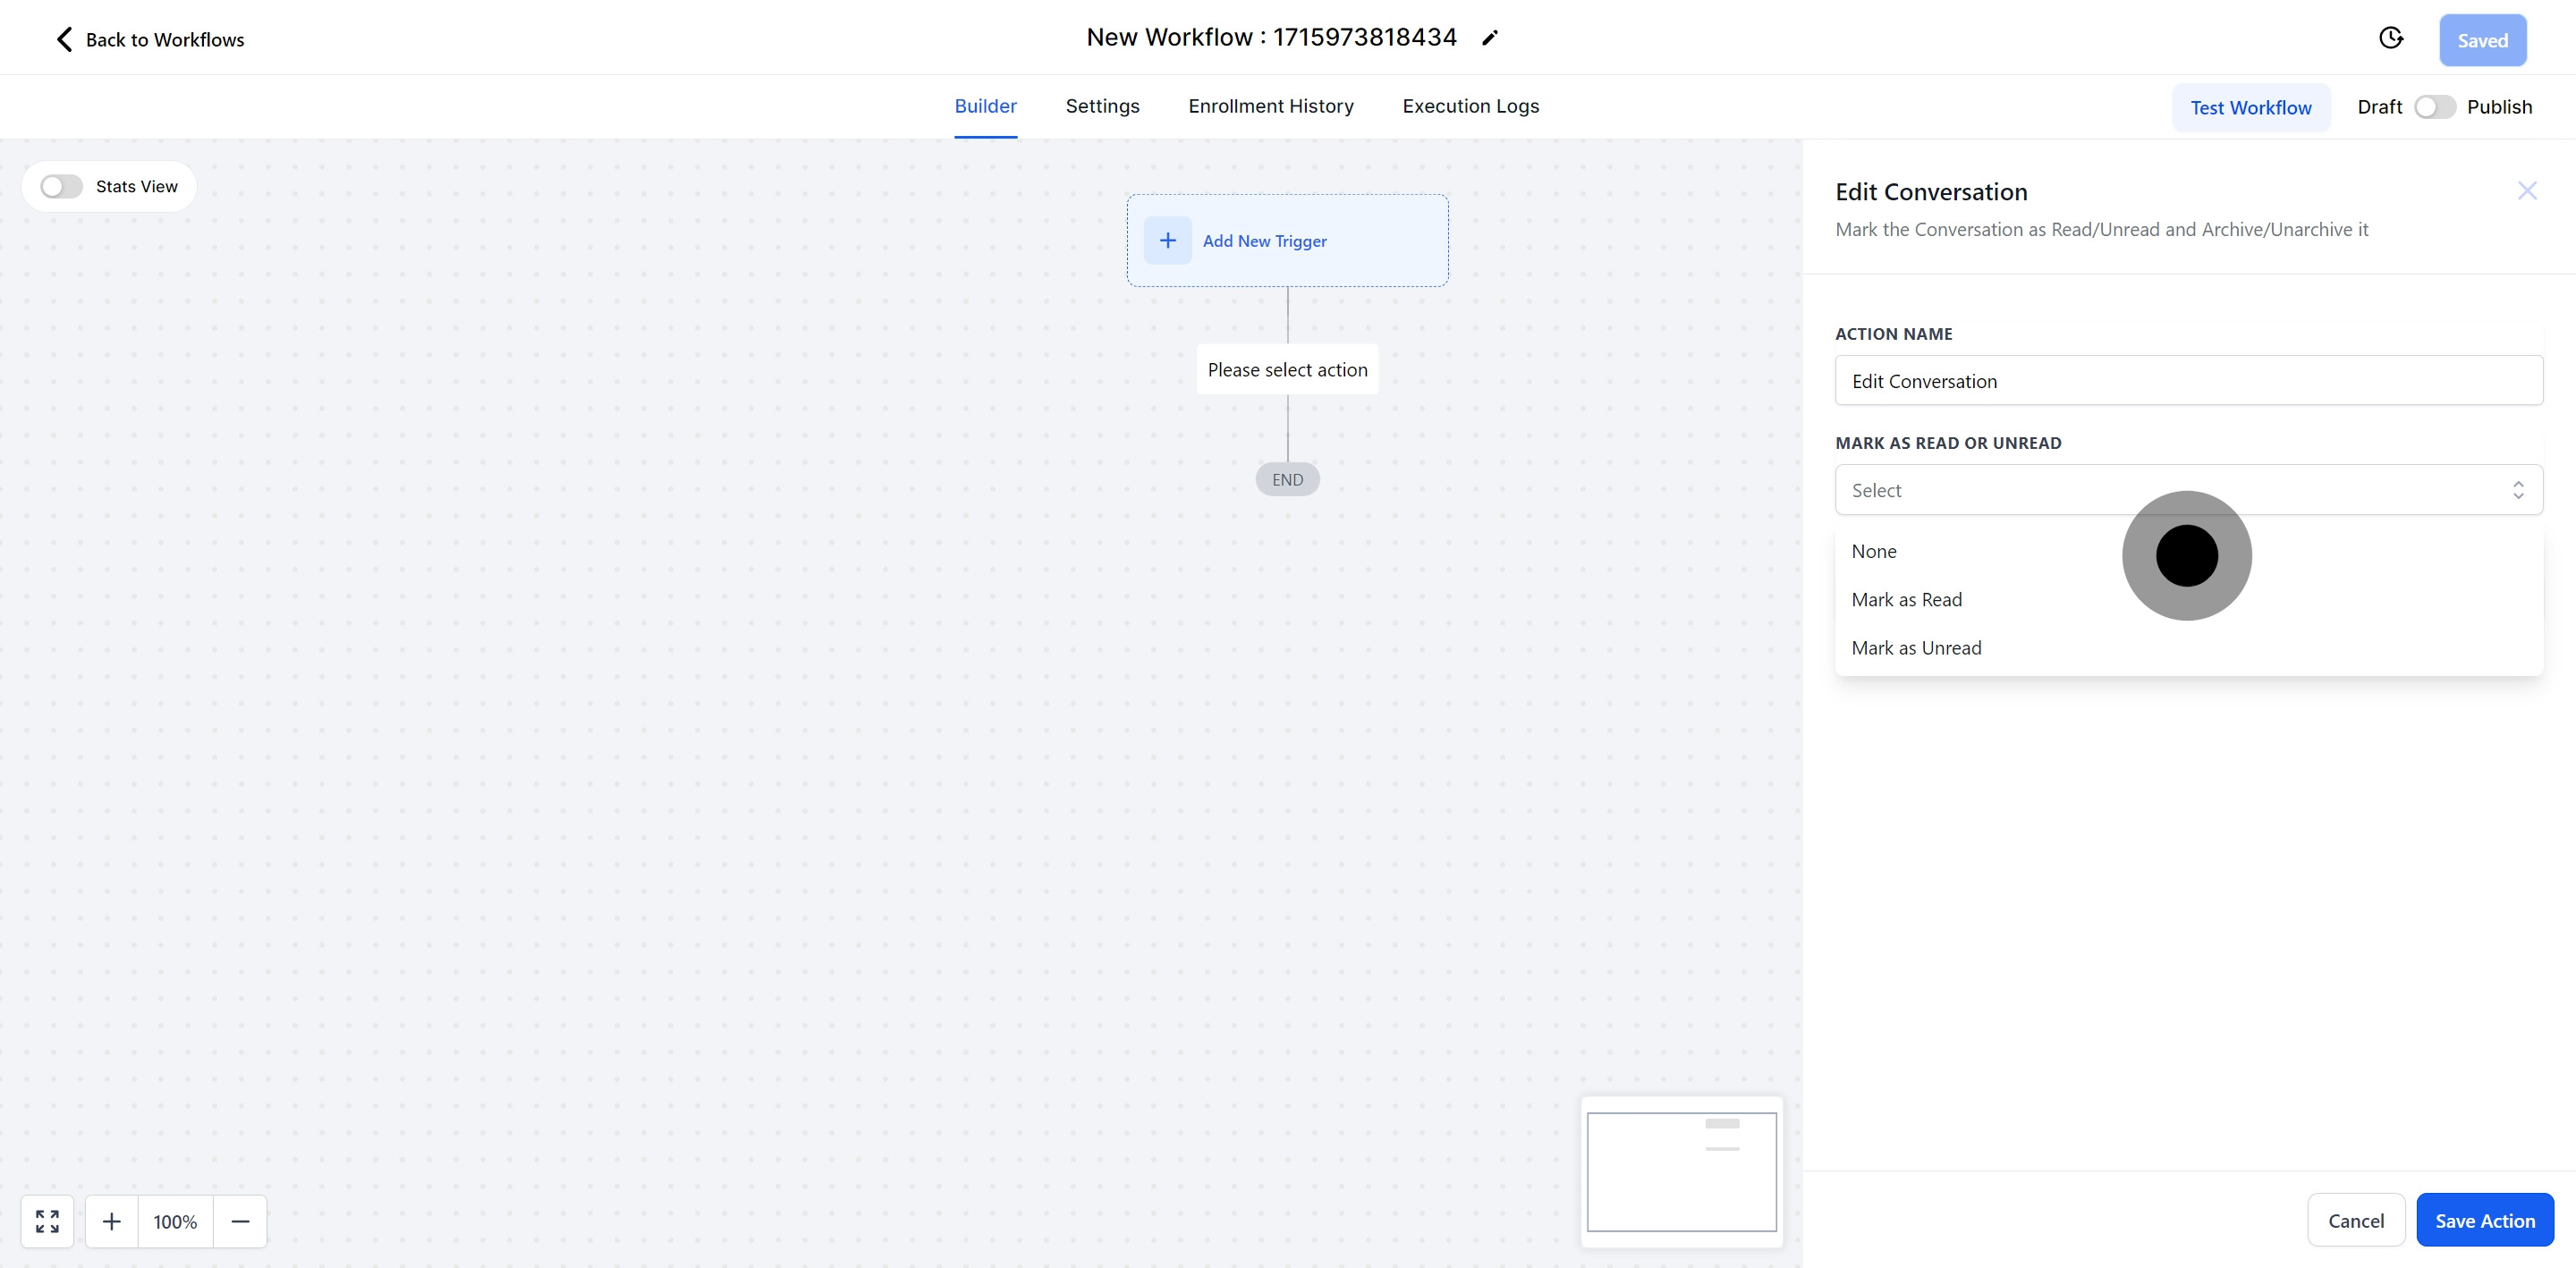
Task: Close the Edit Conversation panel
Action: (2527, 191)
